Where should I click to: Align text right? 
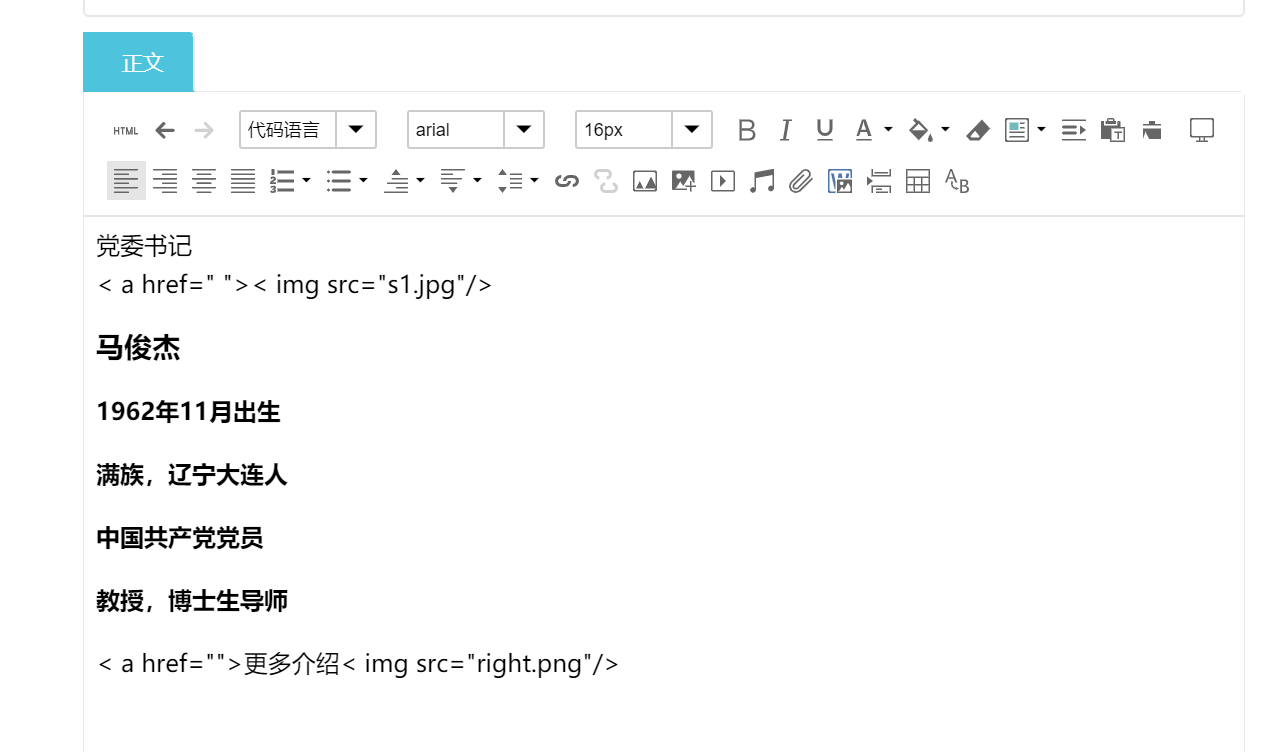[x=165, y=181]
